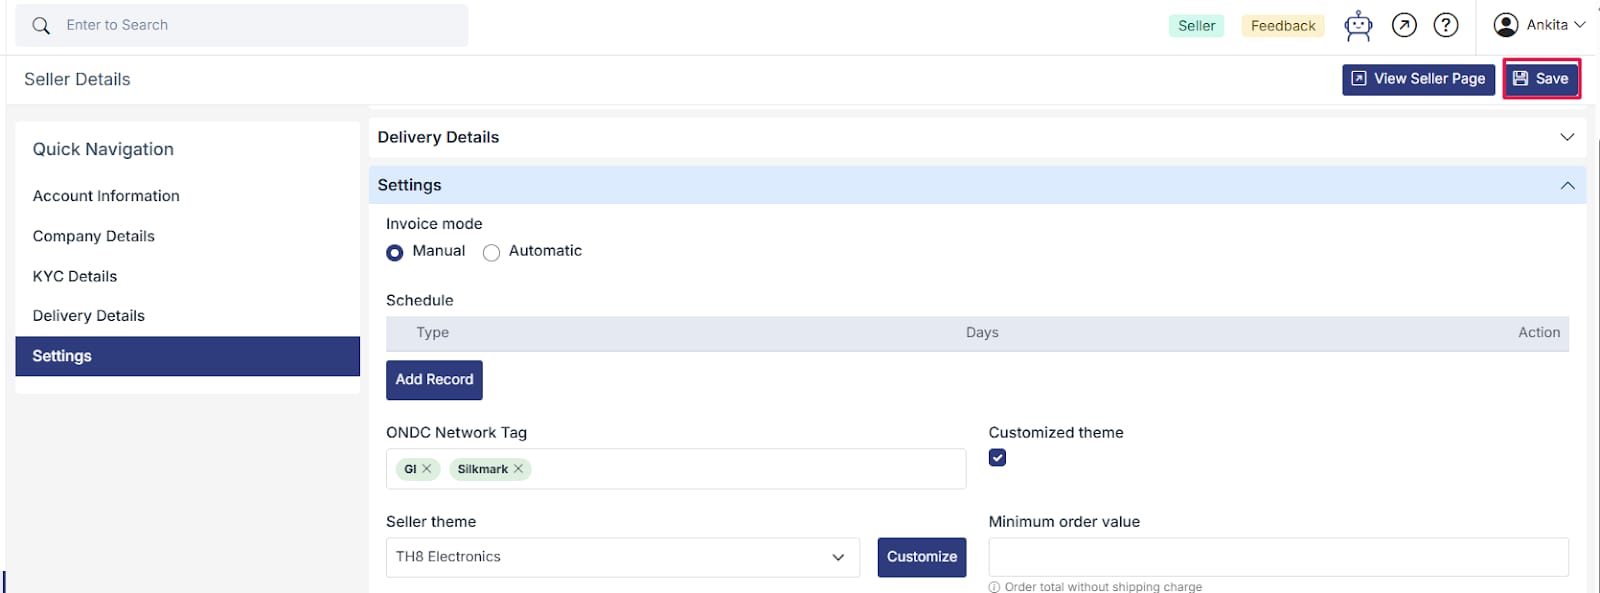Select the Manual invoice mode

tap(395, 253)
